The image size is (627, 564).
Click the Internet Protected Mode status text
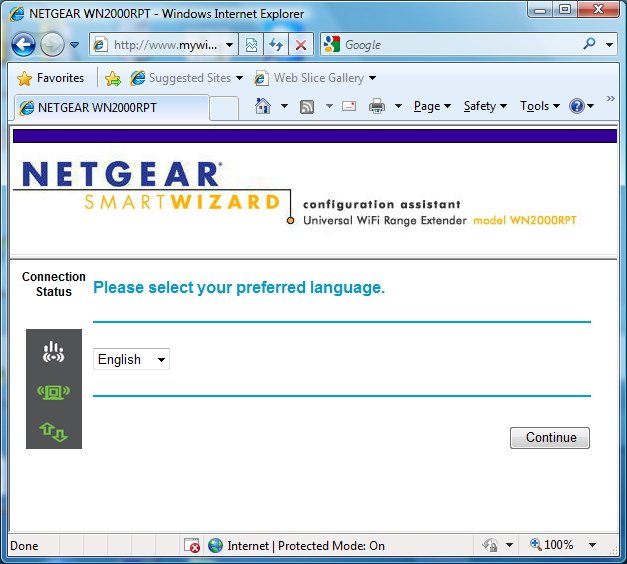(x=306, y=546)
